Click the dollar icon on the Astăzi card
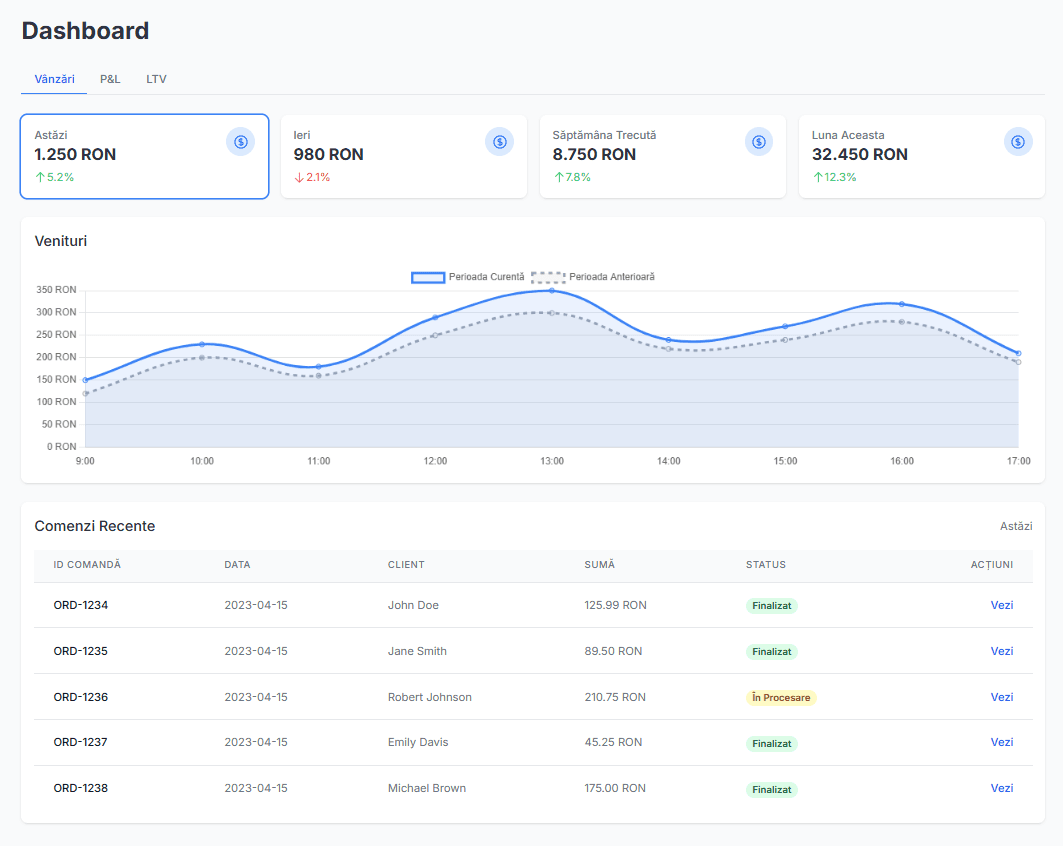Image resolution: width=1063 pixels, height=846 pixels. click(x=240, y=142)
